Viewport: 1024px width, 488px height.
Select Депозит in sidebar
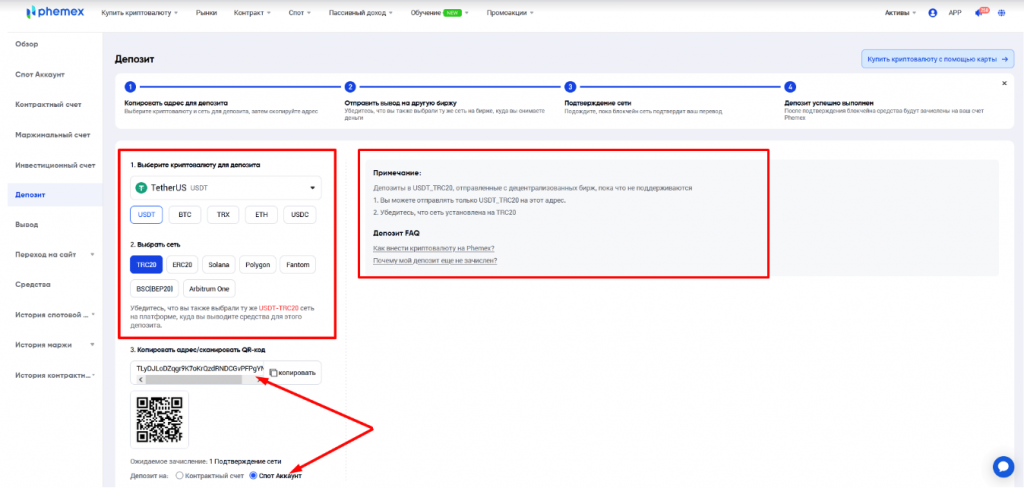(x=55, y=195)
